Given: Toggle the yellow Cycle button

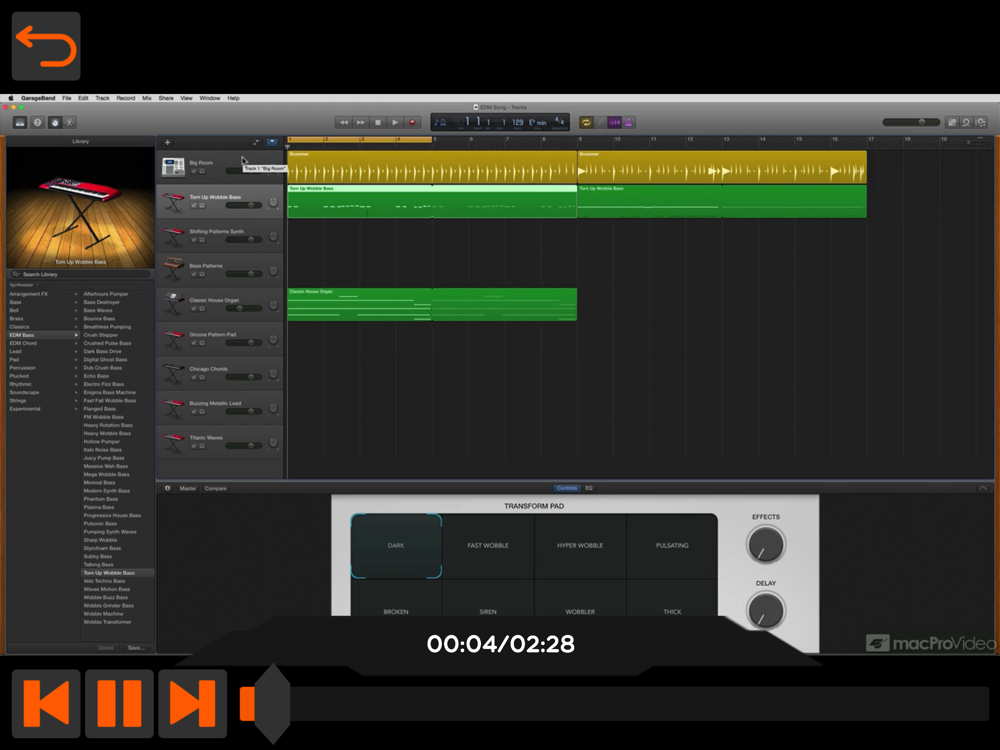Looking at the screenshot, I should point(586,122).
